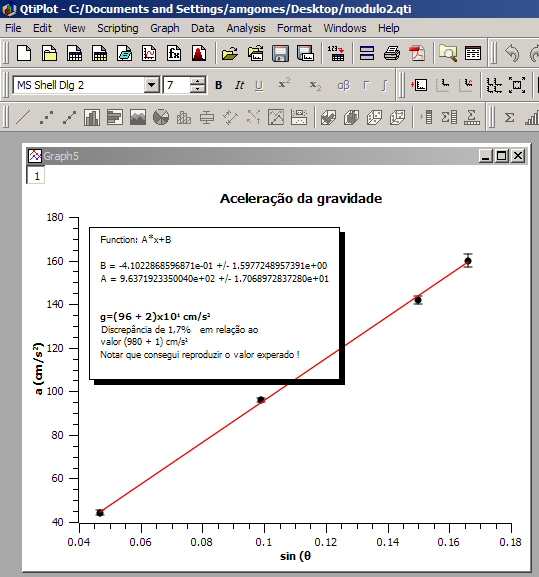This screenshot has height=577, width=539.
Task: Open the Windows menu
Action: (345, 28)
